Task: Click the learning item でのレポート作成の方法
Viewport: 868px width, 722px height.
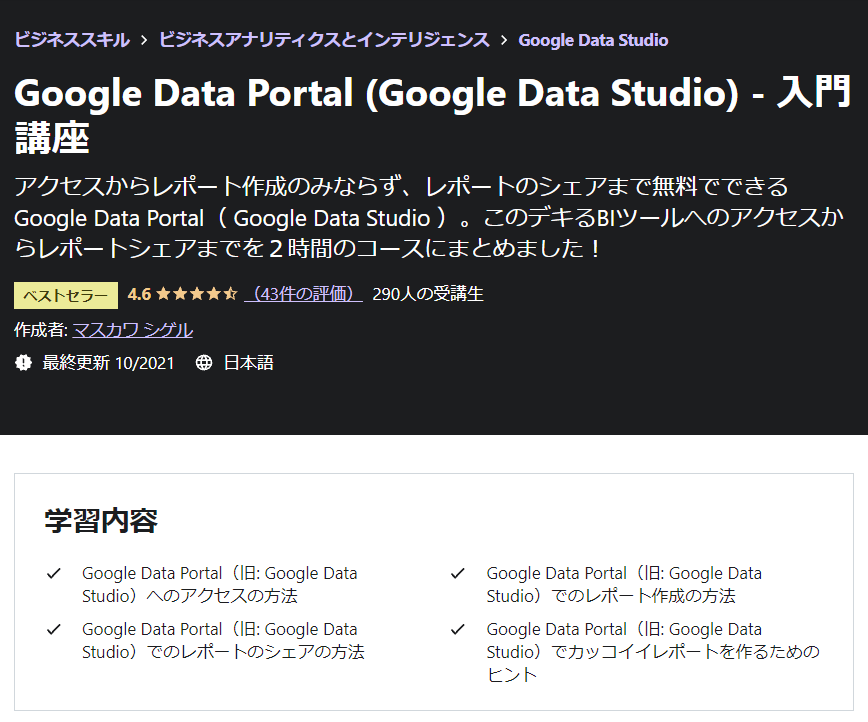Action: pos(624,585)
